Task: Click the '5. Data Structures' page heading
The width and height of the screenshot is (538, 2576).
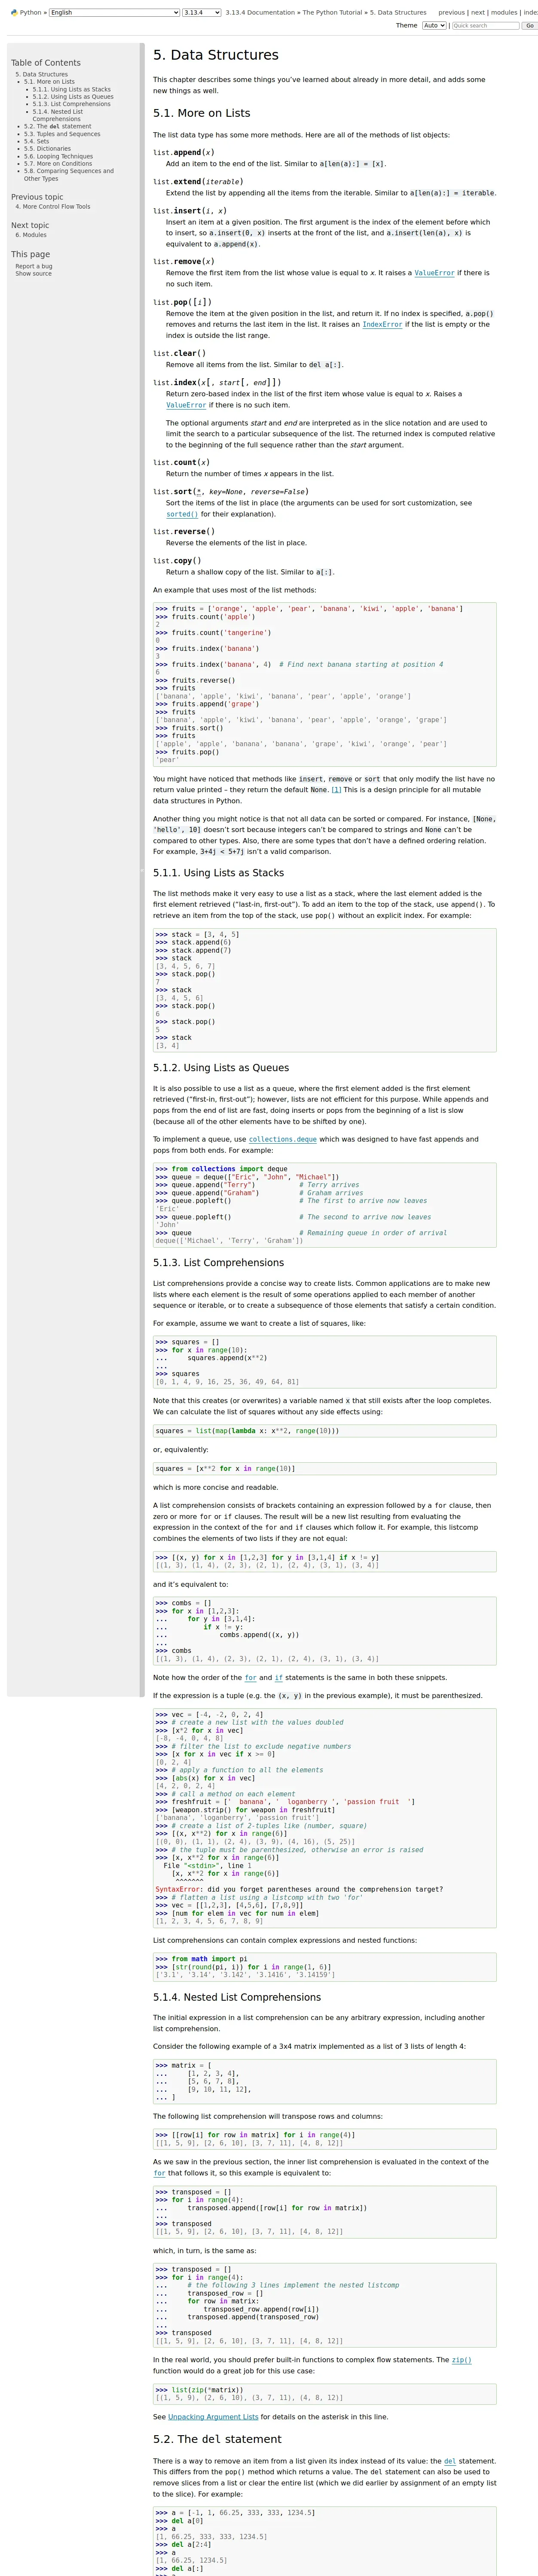Action: [216, 55]
